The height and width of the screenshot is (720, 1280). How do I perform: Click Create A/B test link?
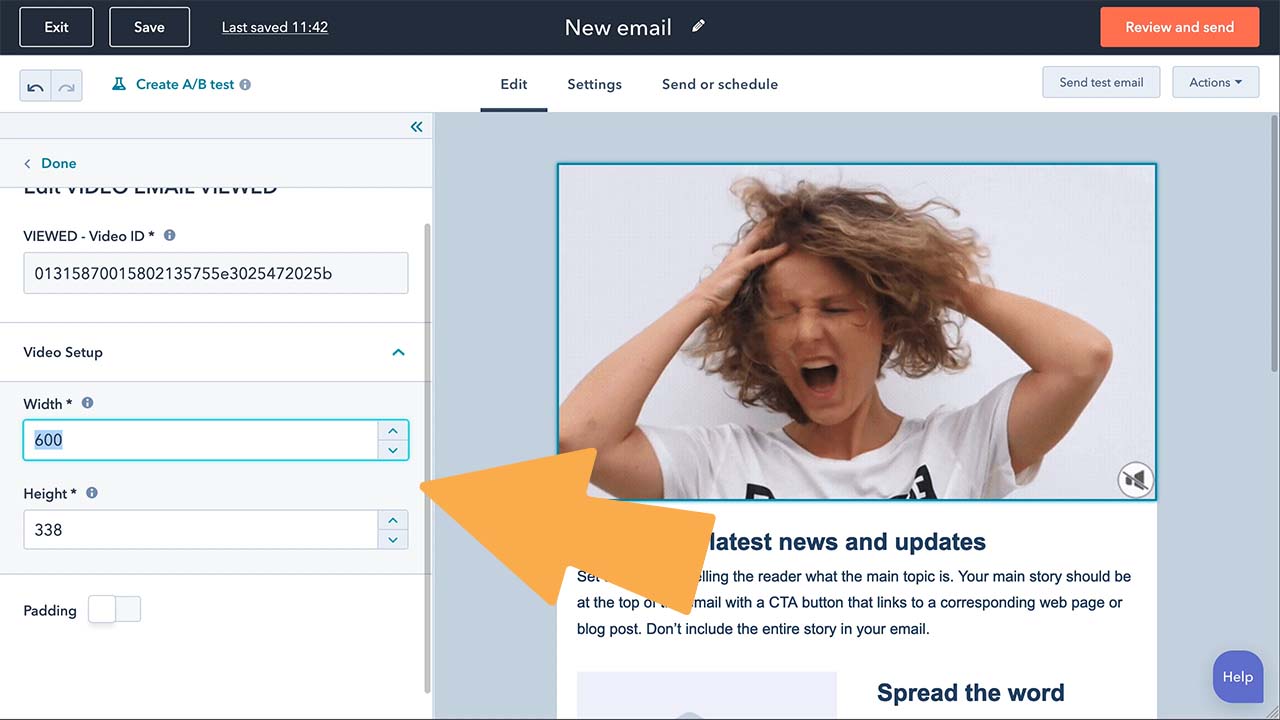(x=185, y=84)
